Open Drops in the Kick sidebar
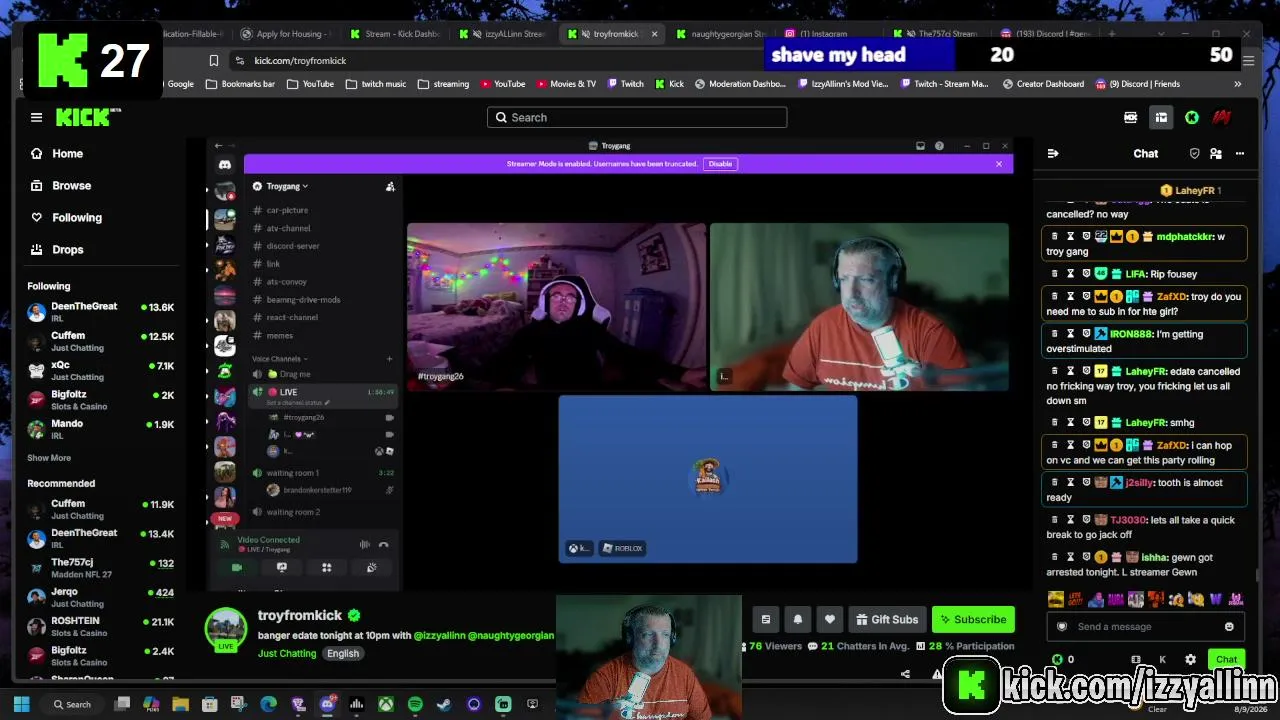 pos(57,249)
